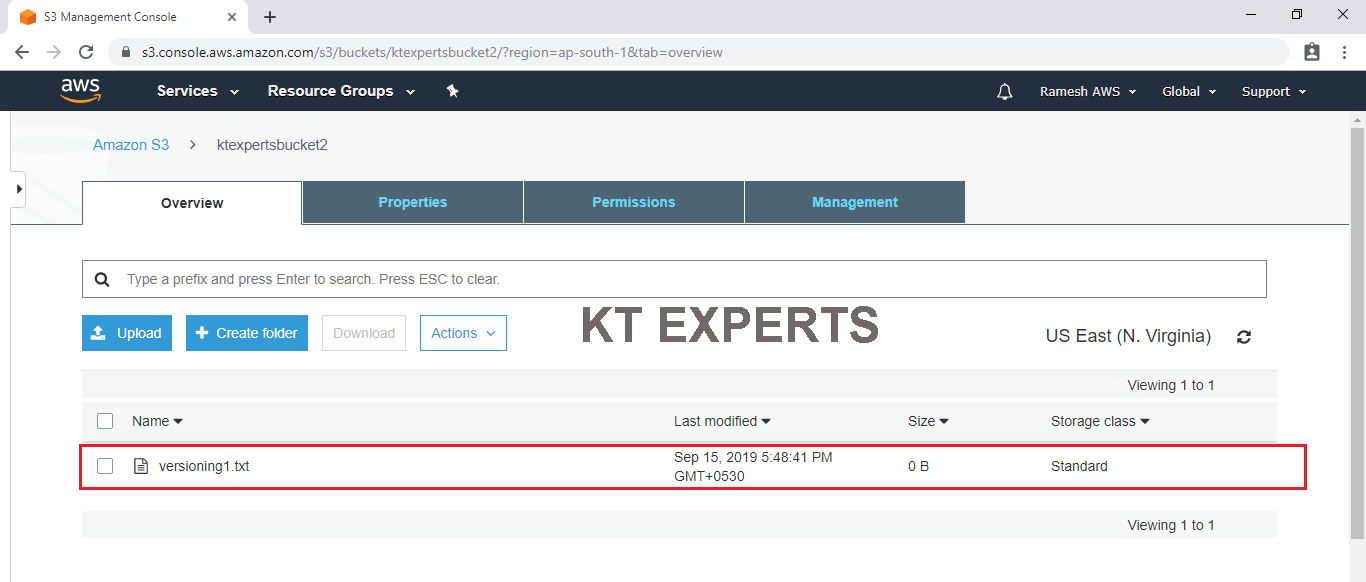Open the Ramesh AWS account dropdown

point(1088,91)
